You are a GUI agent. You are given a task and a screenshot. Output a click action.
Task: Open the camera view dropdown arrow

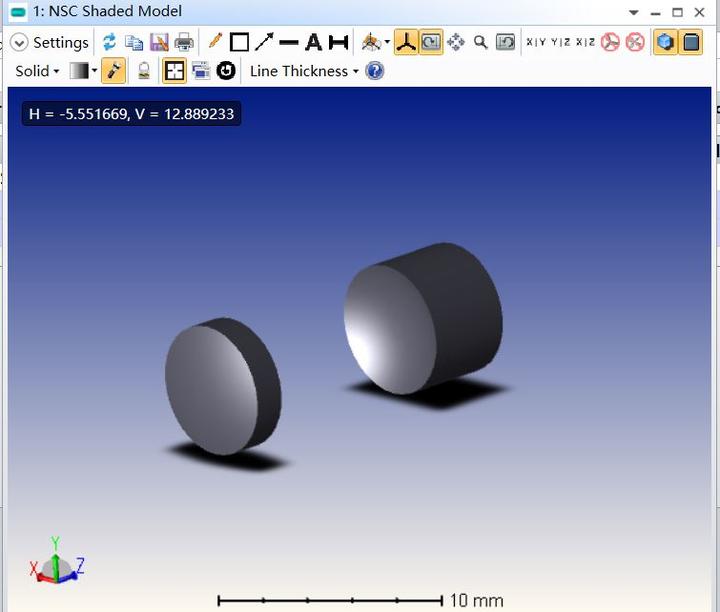tap(387, 42)
